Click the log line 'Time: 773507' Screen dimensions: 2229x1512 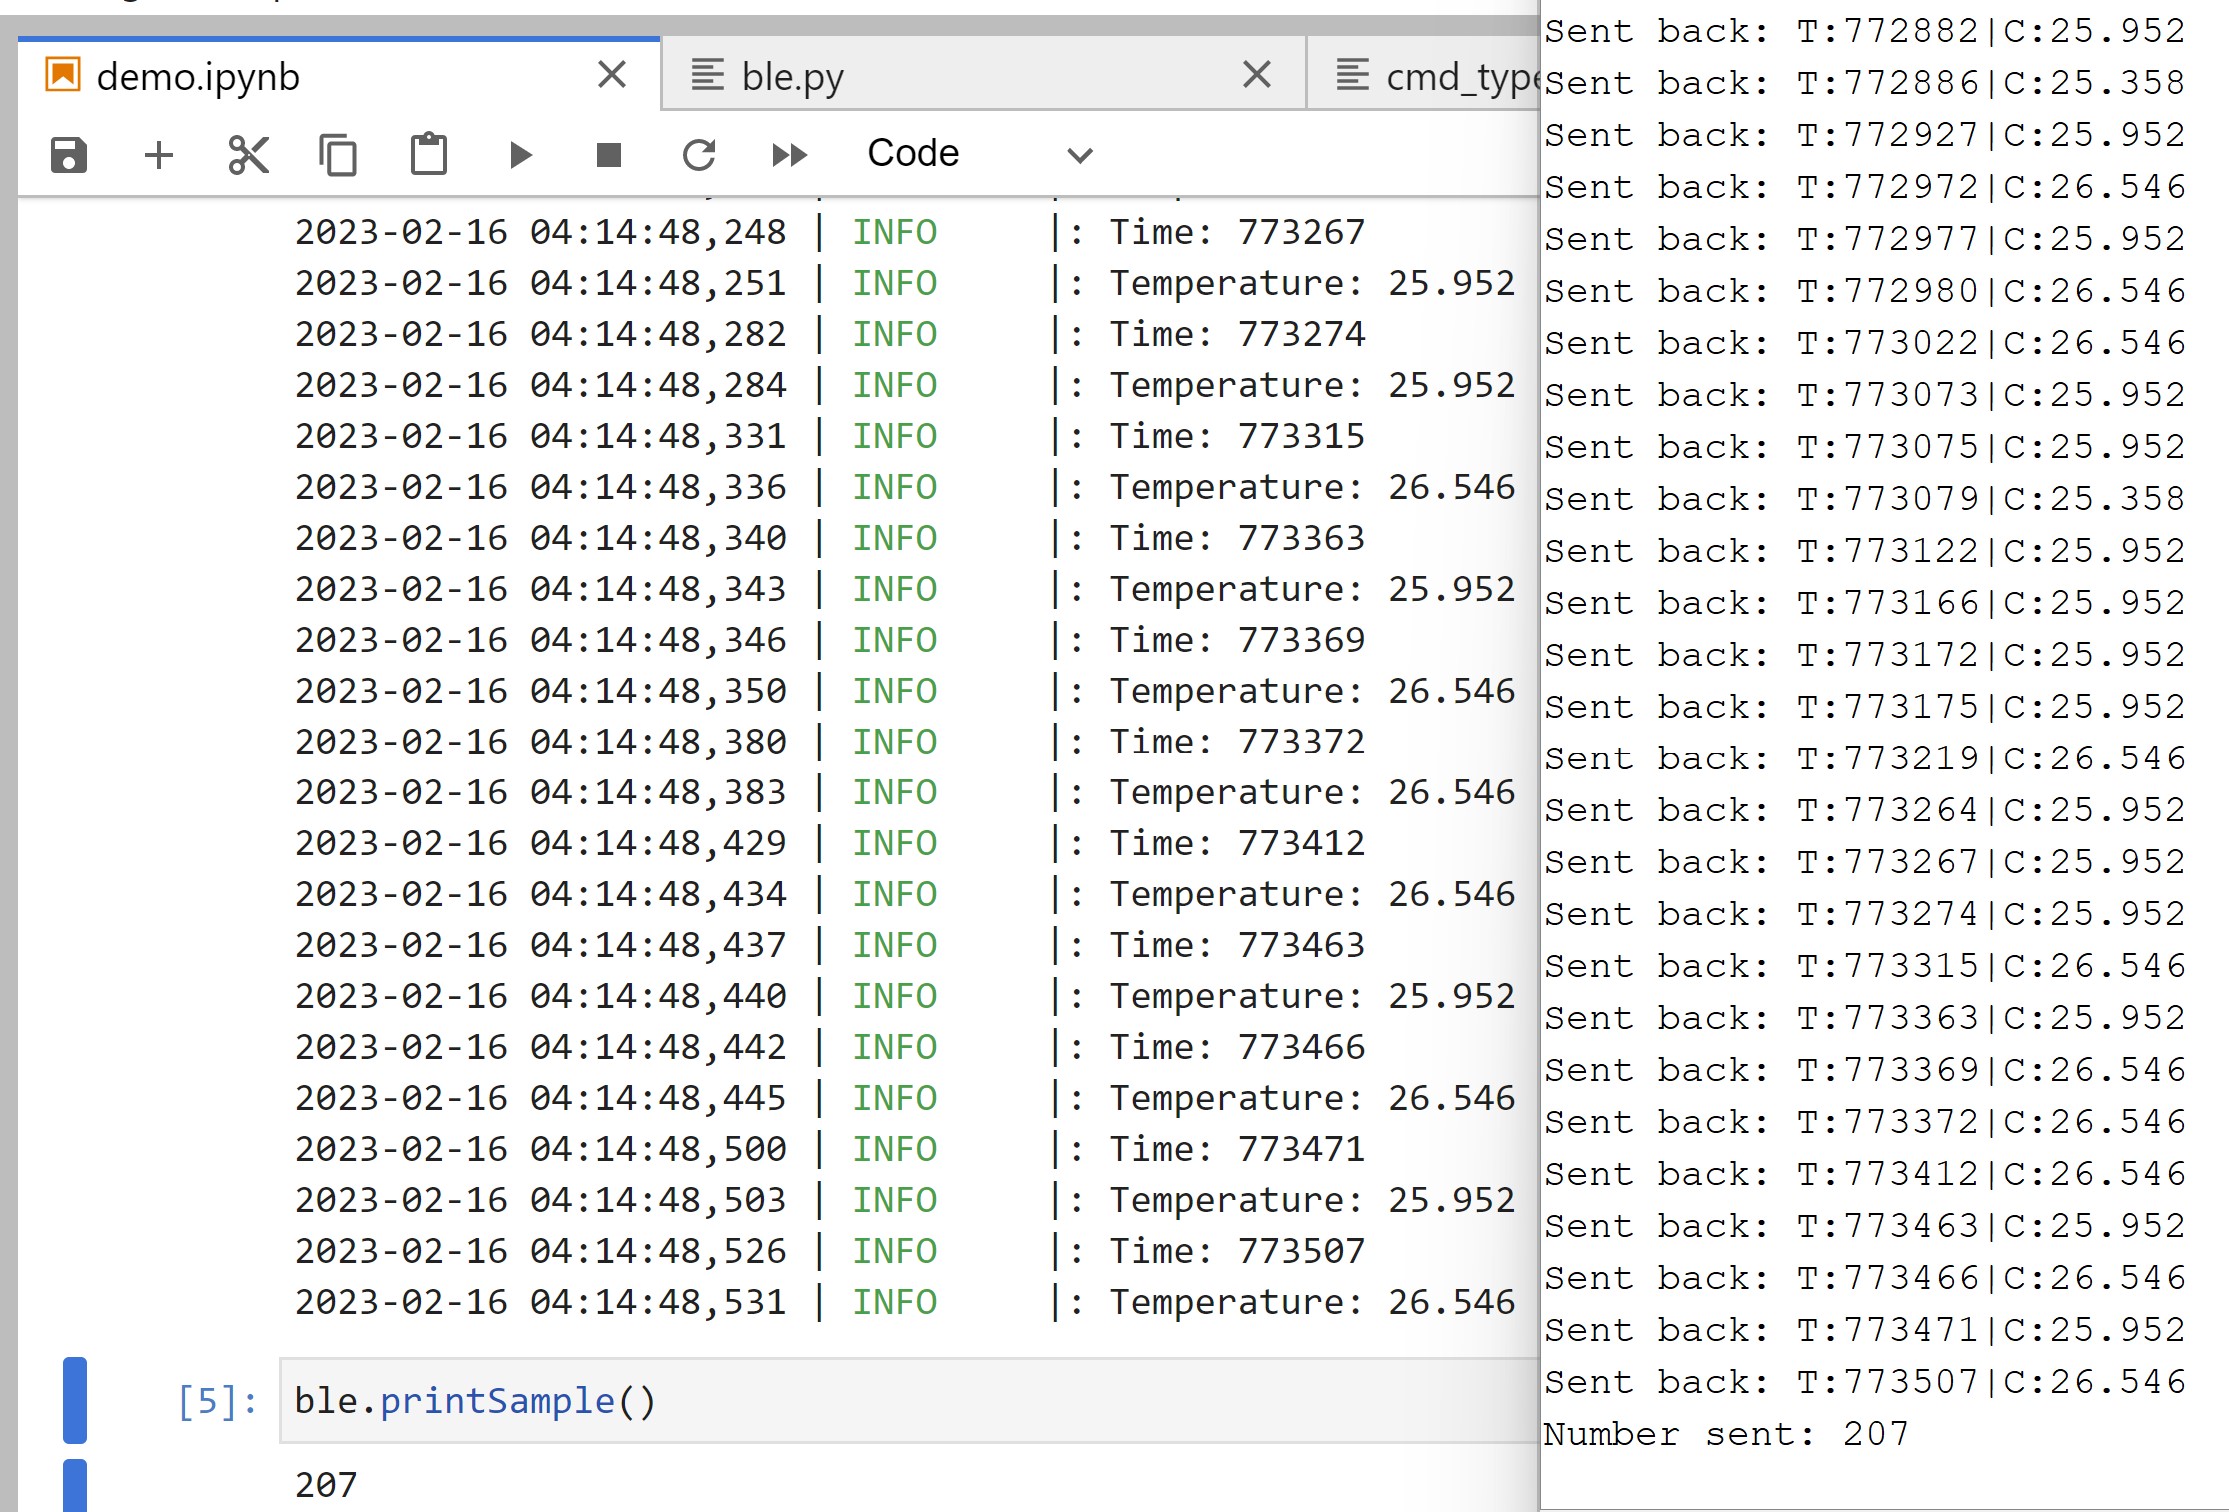(x=1237, y=1251)
